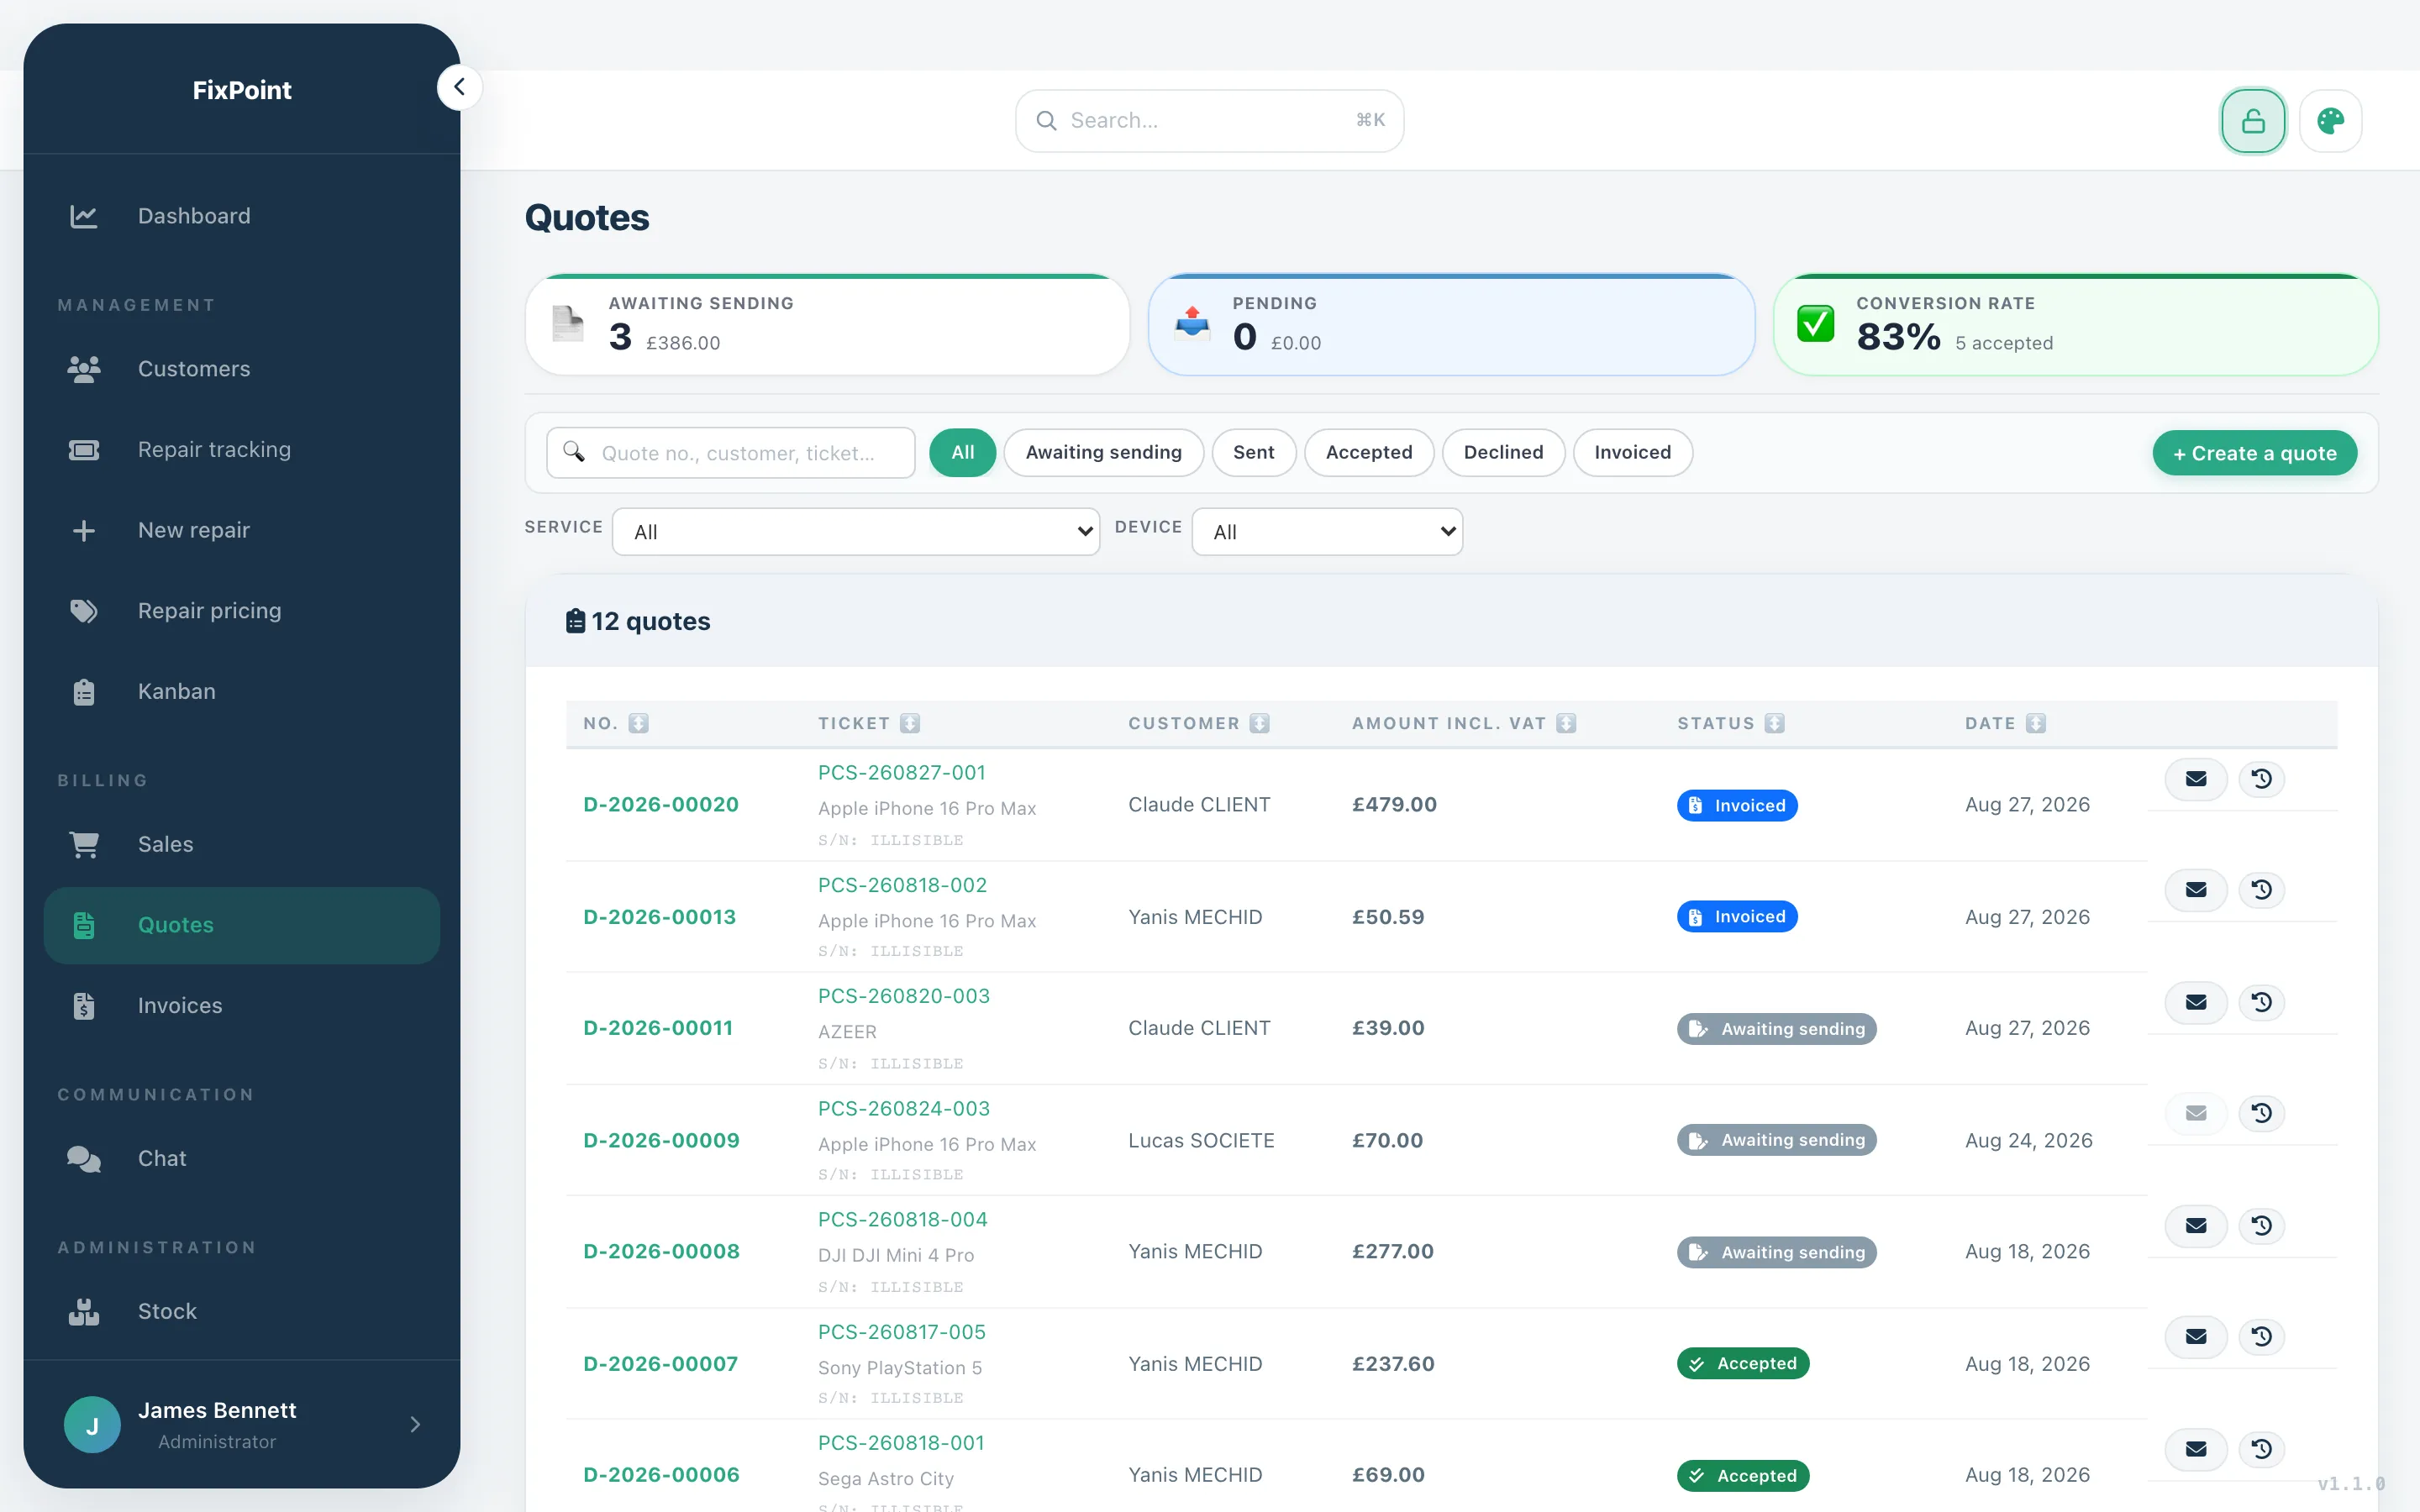The image size is (2420, 1512).
Task: Open Stock in the sidebar
Action: click(x=242, y=1312)
